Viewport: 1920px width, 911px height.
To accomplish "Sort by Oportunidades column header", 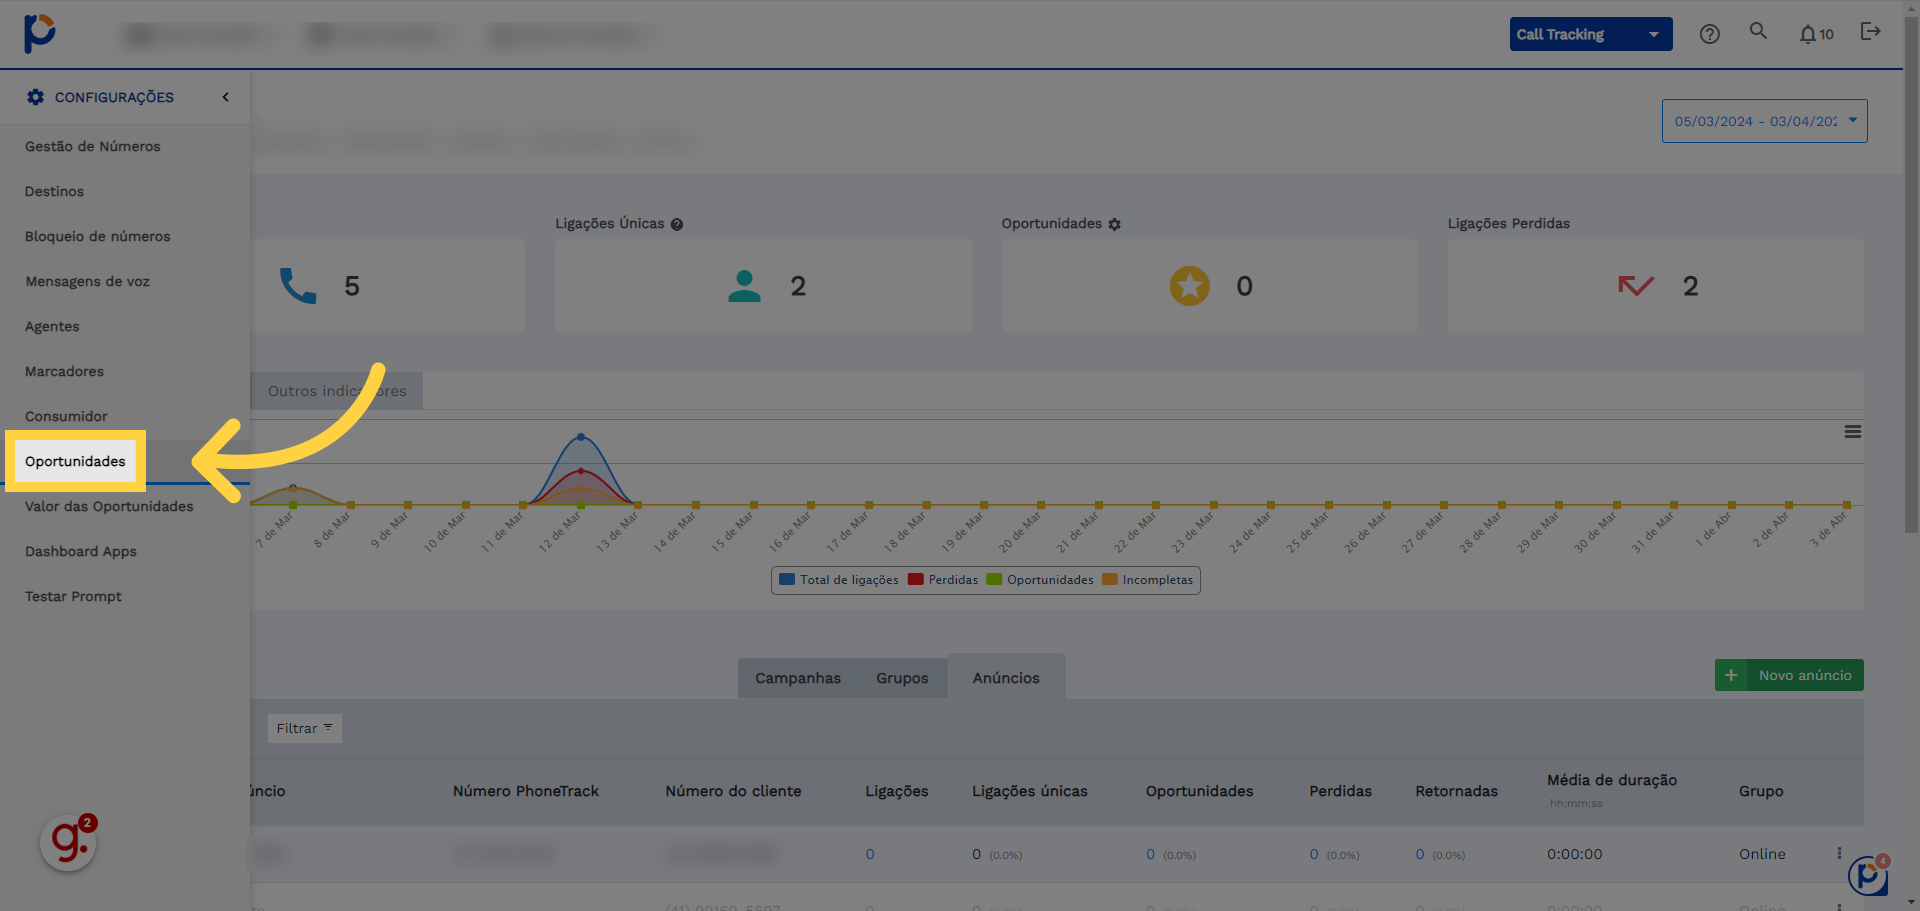I will pos(1199,791).
